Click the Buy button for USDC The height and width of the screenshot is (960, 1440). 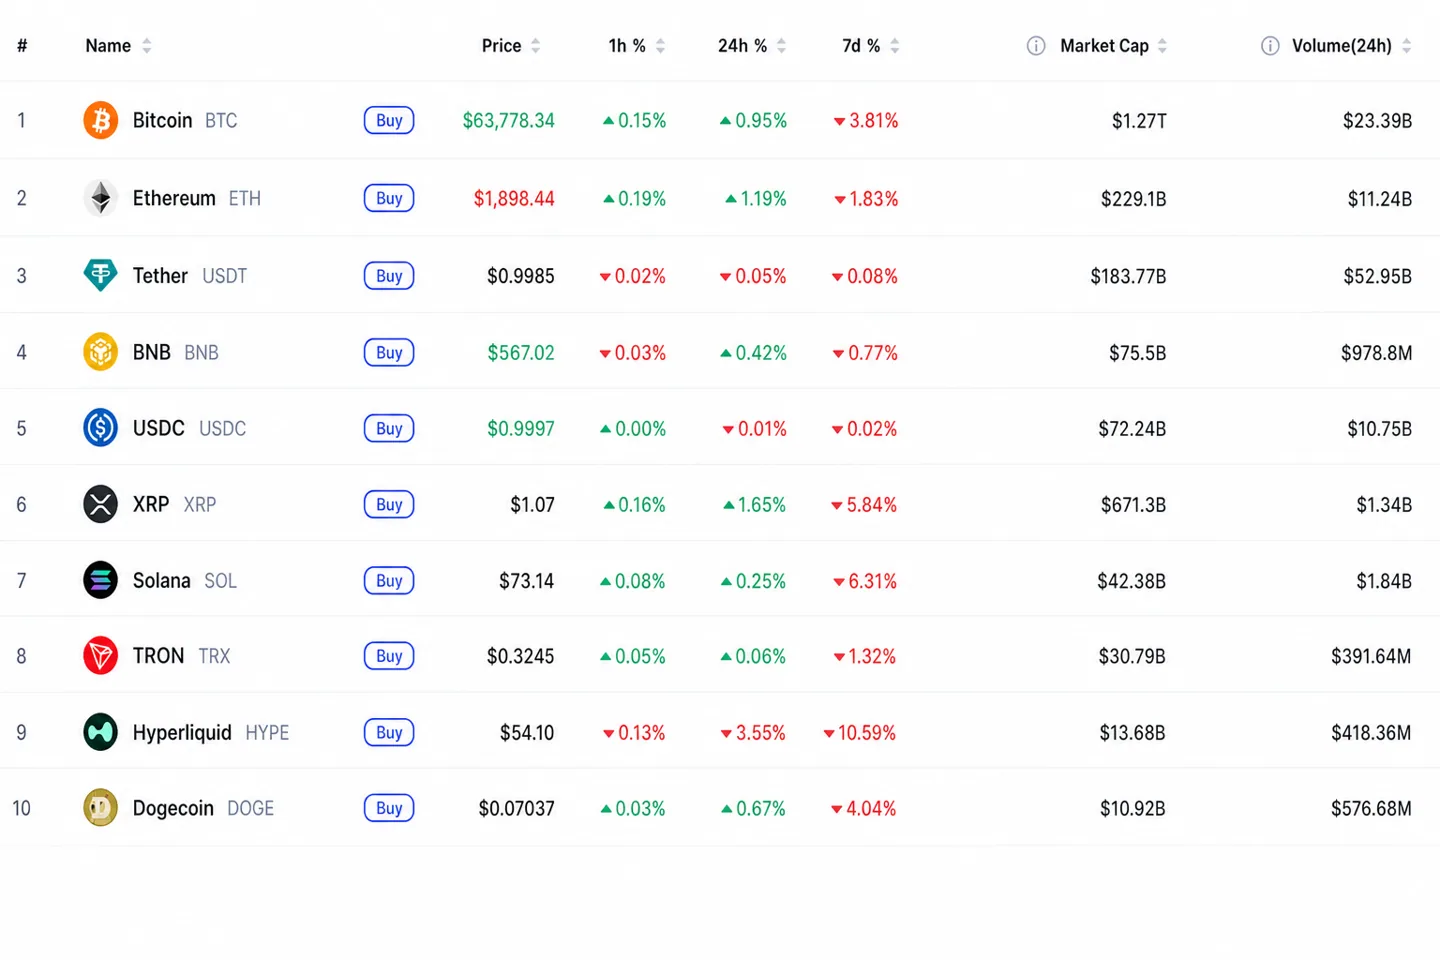pyautogui.click(x=389, y=428)
